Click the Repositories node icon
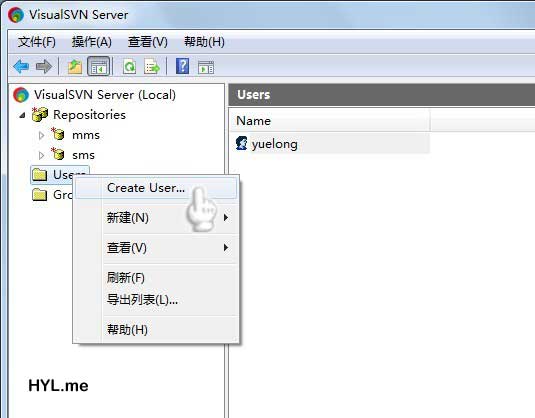This screenshot has height=418, width=535. click(x=40, y=115)
